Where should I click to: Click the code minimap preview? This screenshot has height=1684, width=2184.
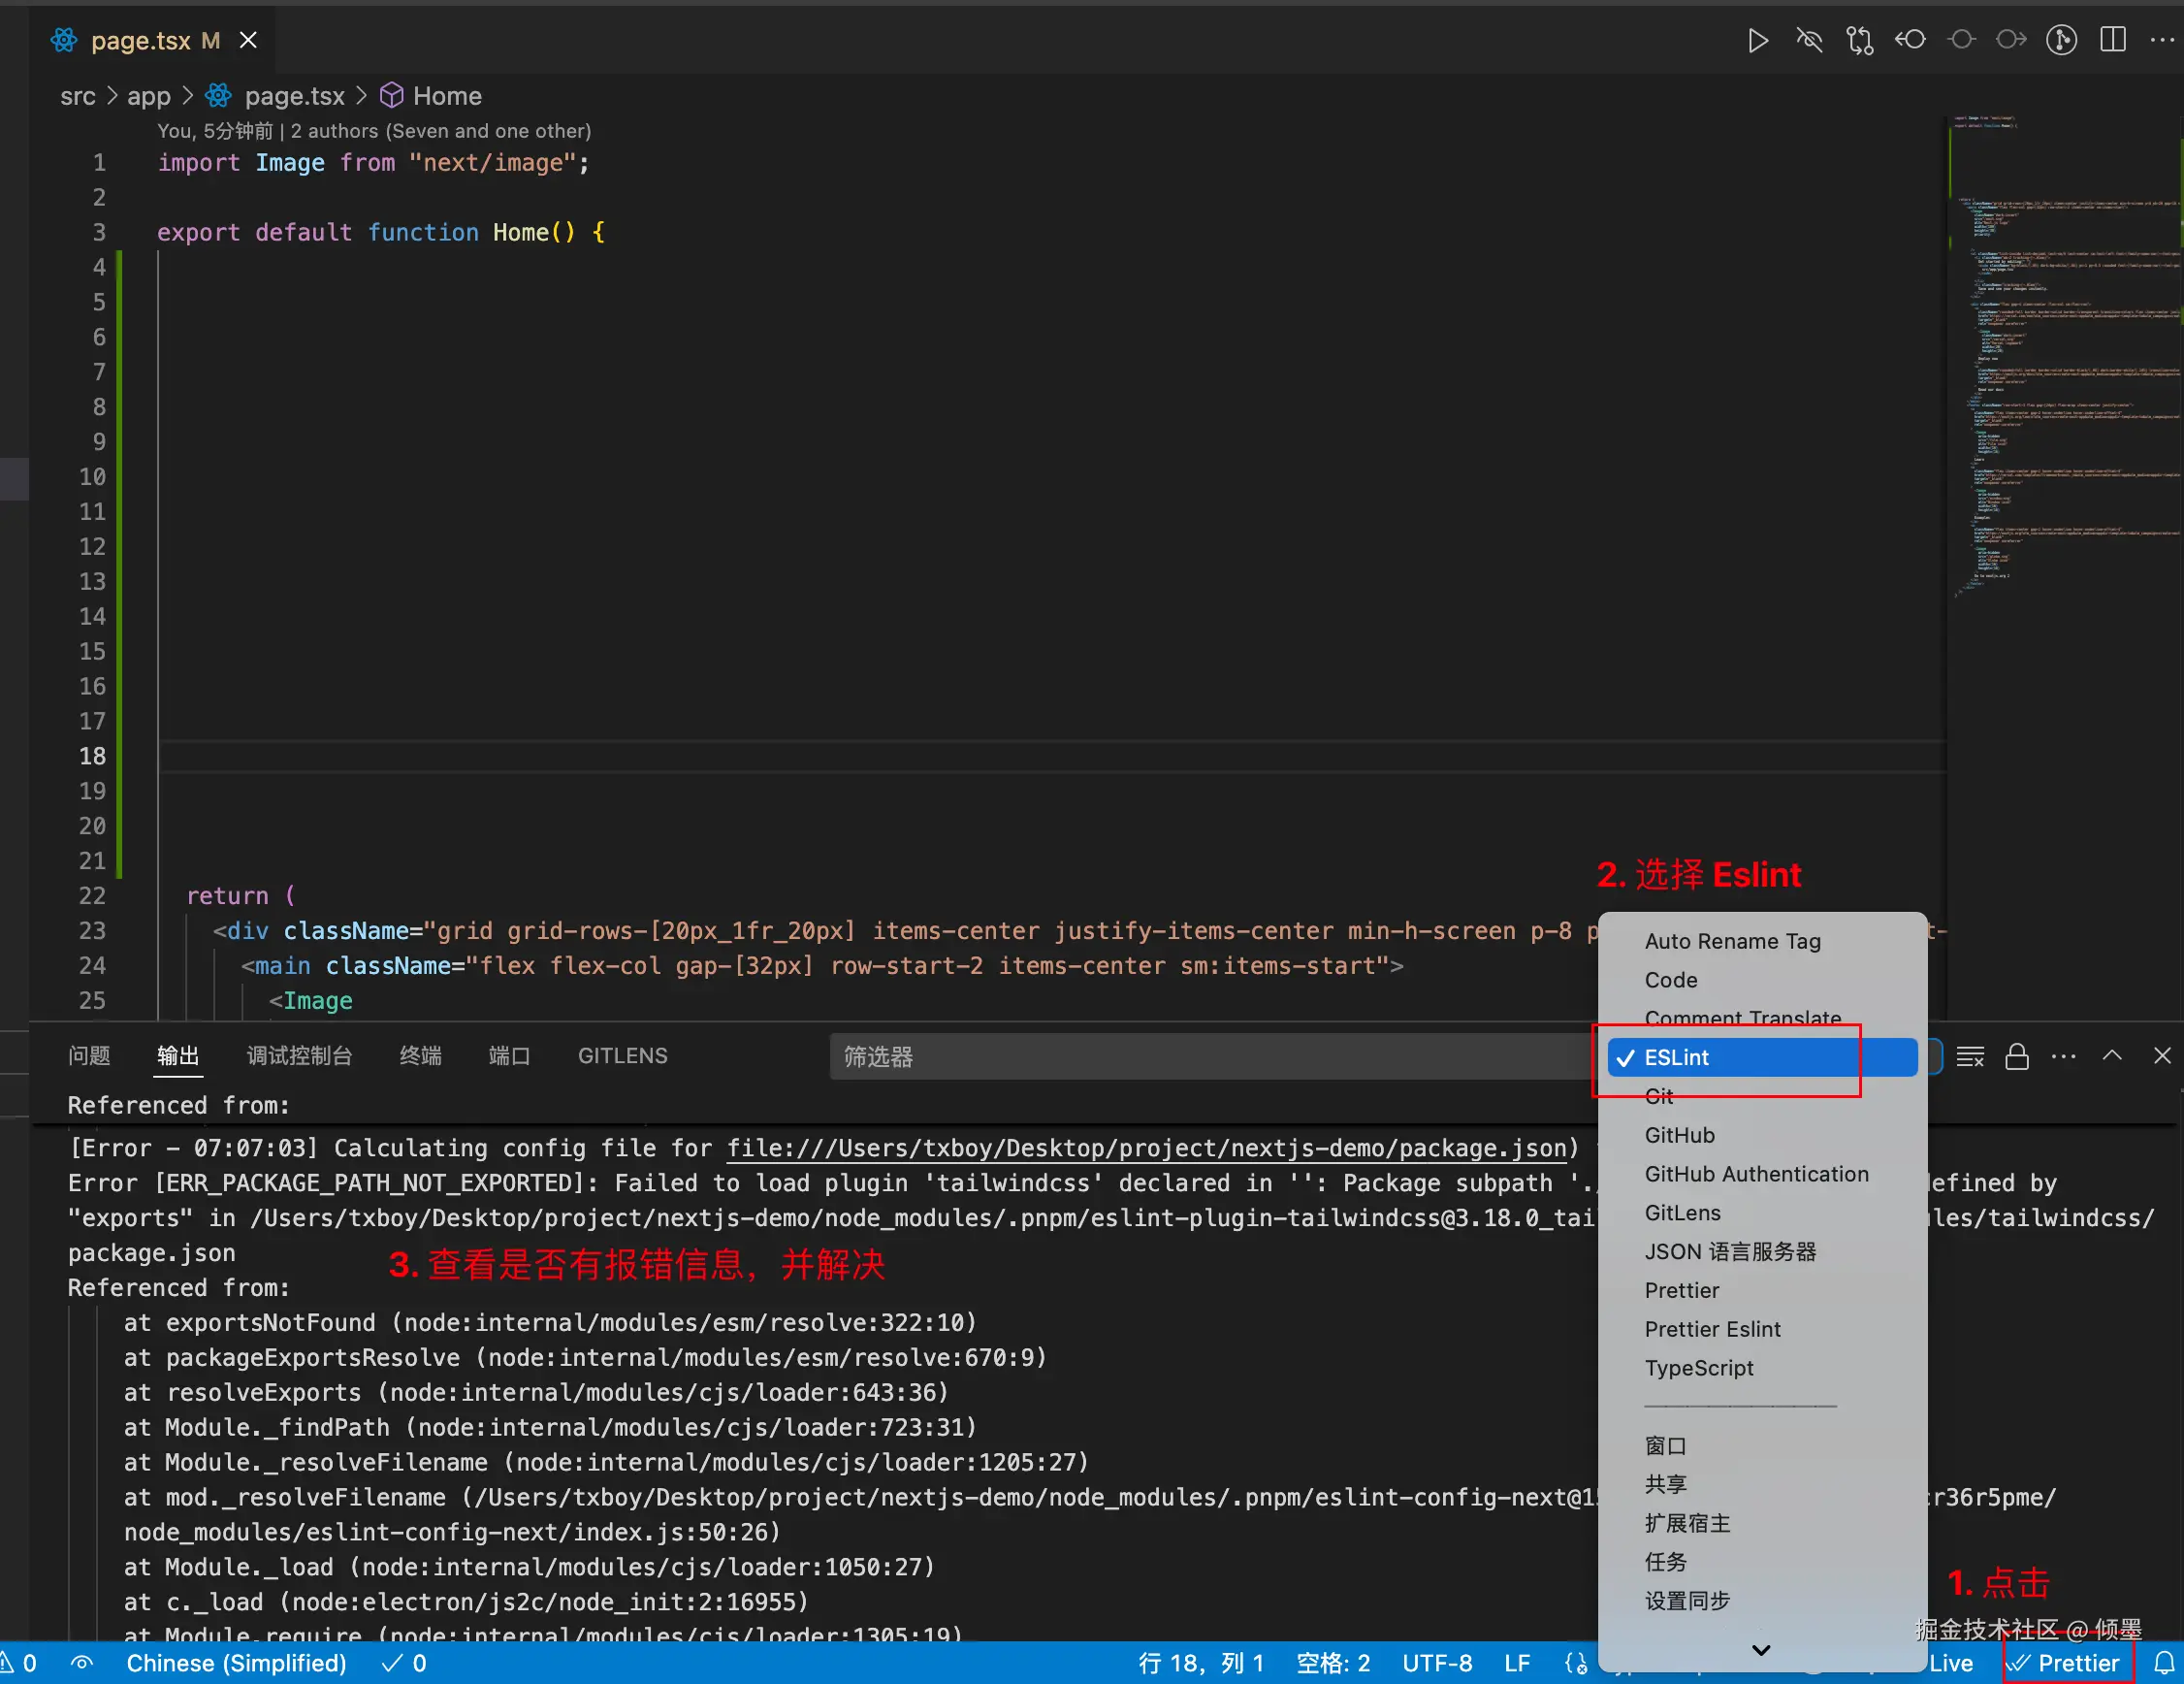point(2060,350)
